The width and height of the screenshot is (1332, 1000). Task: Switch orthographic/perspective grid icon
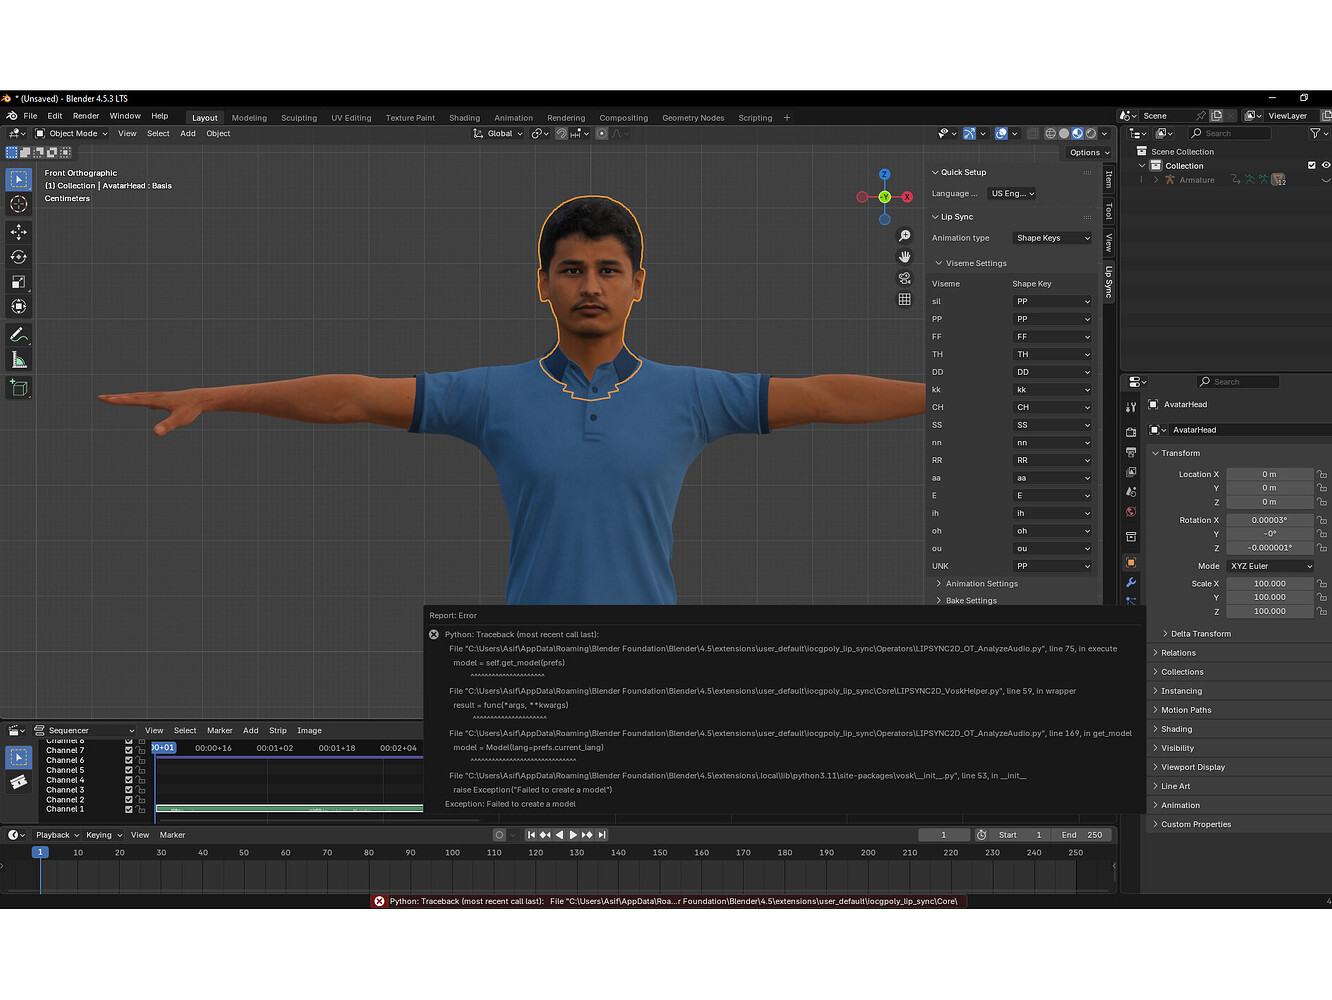click(904, 299)
